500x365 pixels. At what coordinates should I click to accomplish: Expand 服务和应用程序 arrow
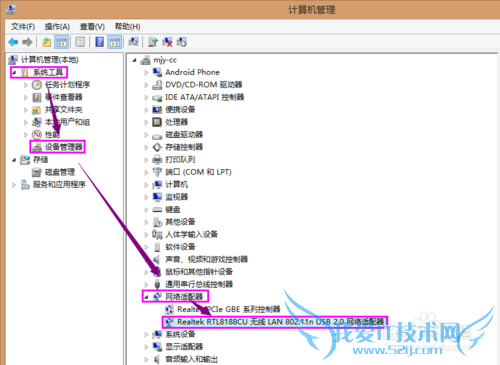pyautogui.click(x=14, y=185)
